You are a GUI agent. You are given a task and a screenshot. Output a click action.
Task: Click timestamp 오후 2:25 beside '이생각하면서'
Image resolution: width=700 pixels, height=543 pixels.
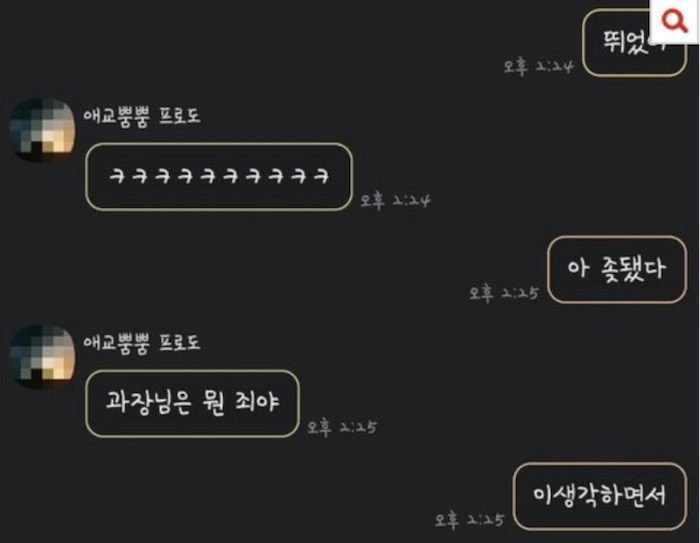click(x=470, y=520)
